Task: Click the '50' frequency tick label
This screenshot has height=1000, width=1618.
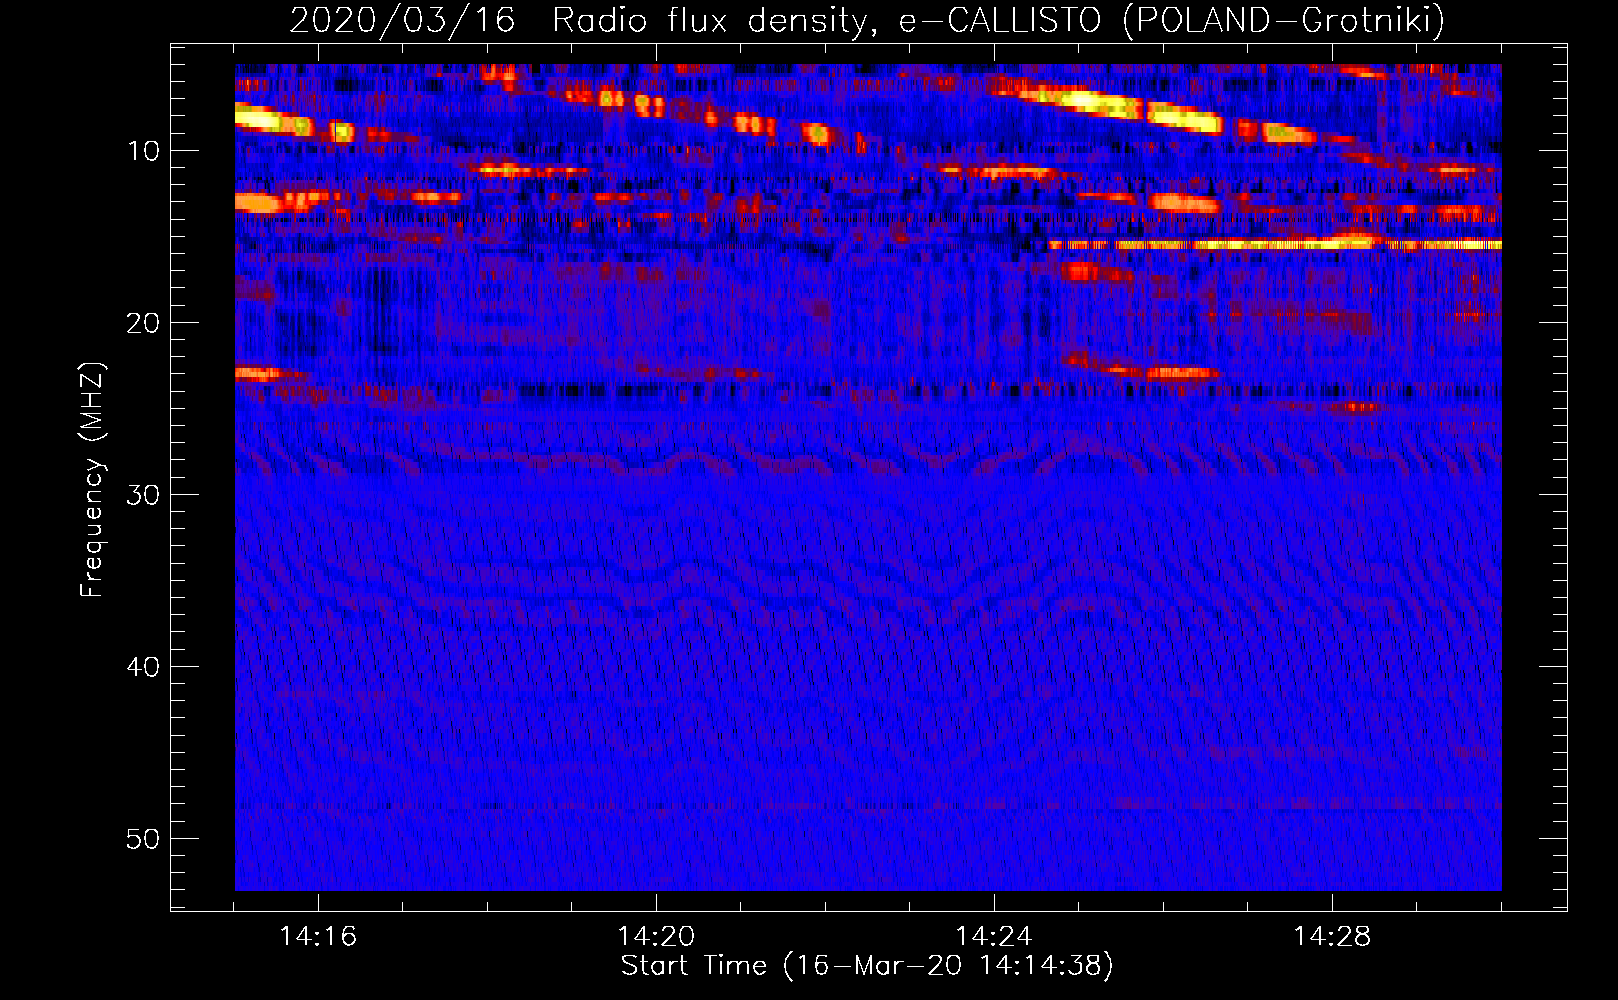Action: click(143, 839)
